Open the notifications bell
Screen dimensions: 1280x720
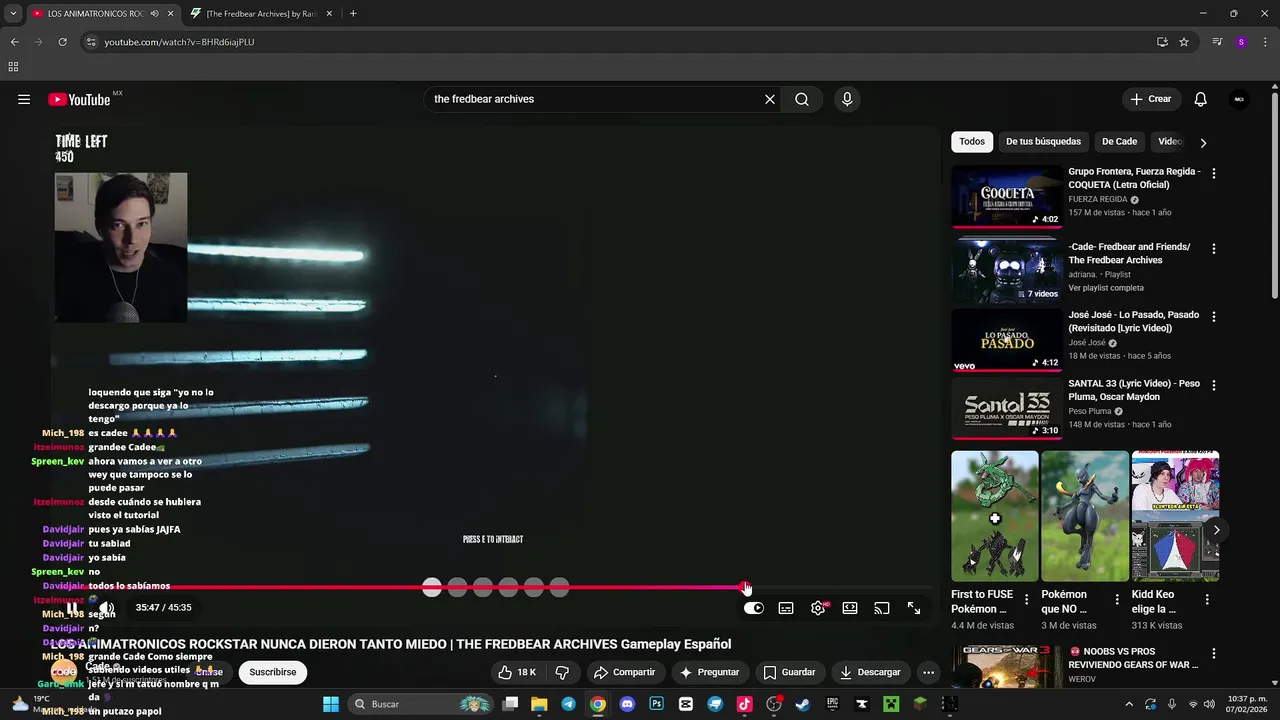click(x=1201, y=99)
